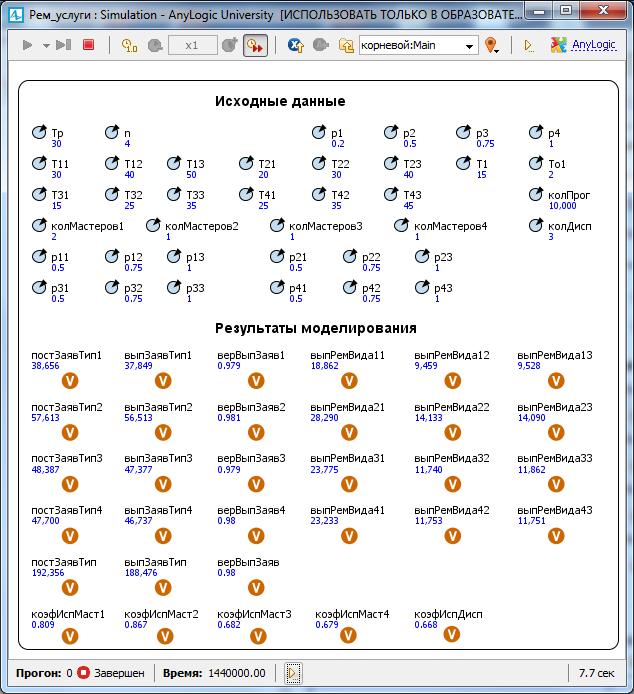Screen dimensions: 634x694
Task: Click the Step forward button
Action: [63, 45]
